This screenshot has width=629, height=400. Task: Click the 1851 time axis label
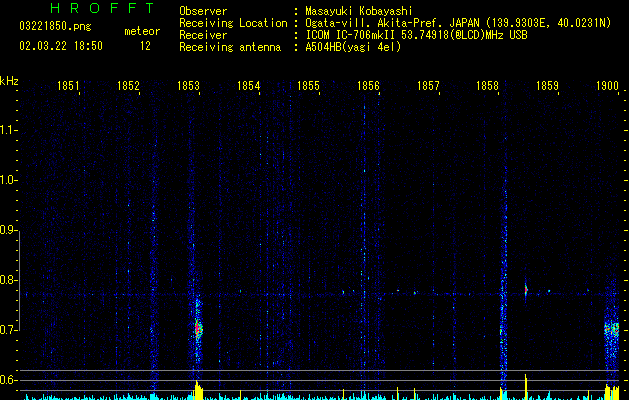tap(68, 86)
